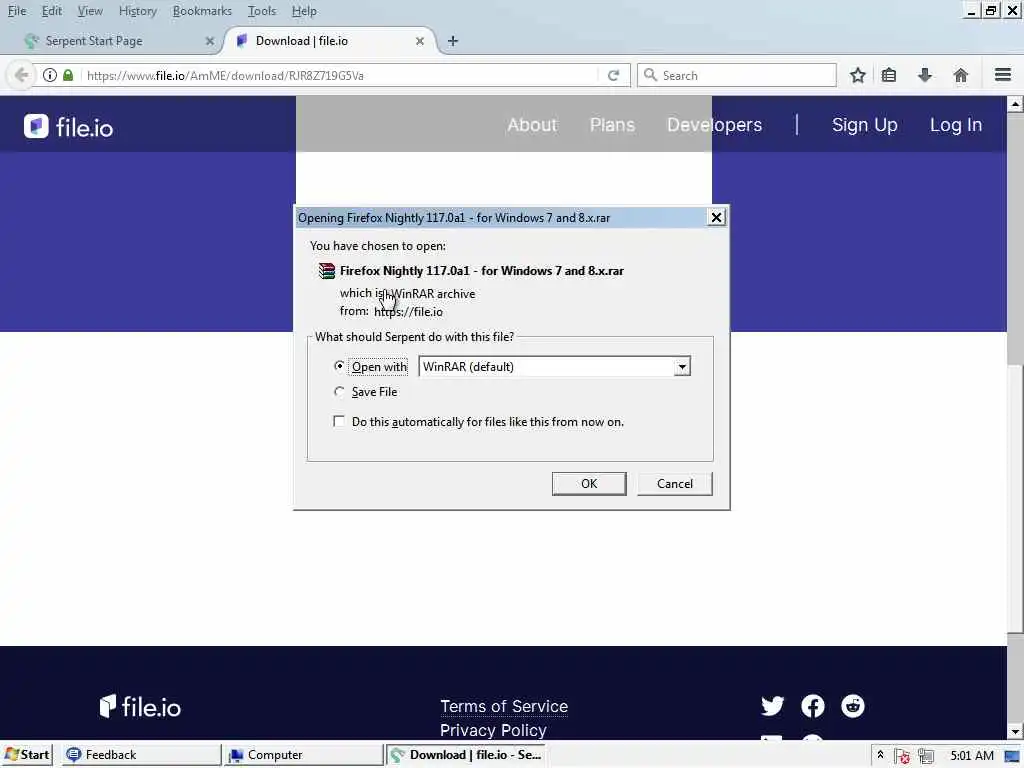
Task: Open the Plans link
Action: tap(612, 125)
